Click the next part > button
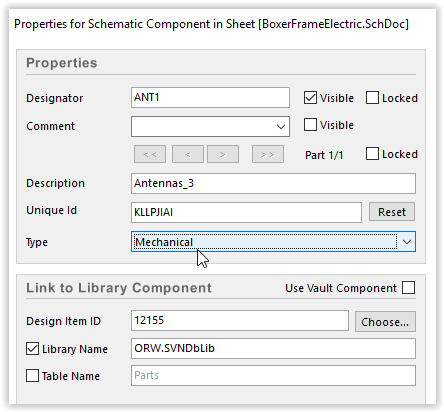 [x=223, y=154]
